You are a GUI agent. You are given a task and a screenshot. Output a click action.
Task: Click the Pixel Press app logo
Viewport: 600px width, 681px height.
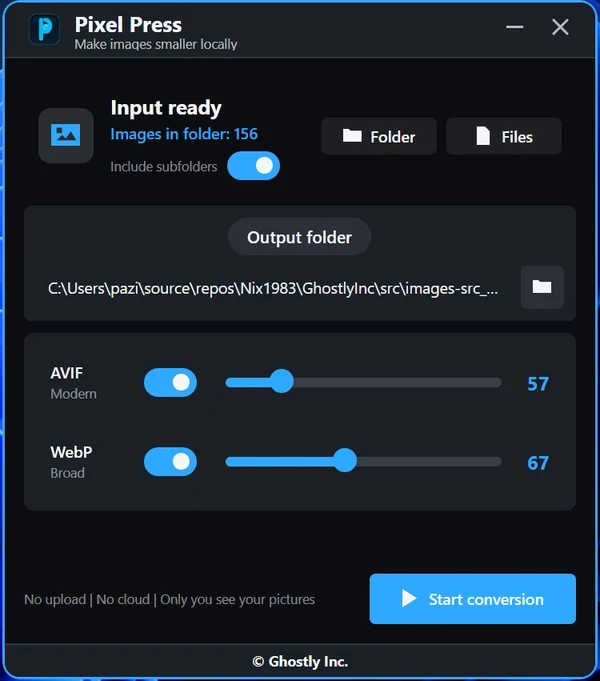point(44,30)
